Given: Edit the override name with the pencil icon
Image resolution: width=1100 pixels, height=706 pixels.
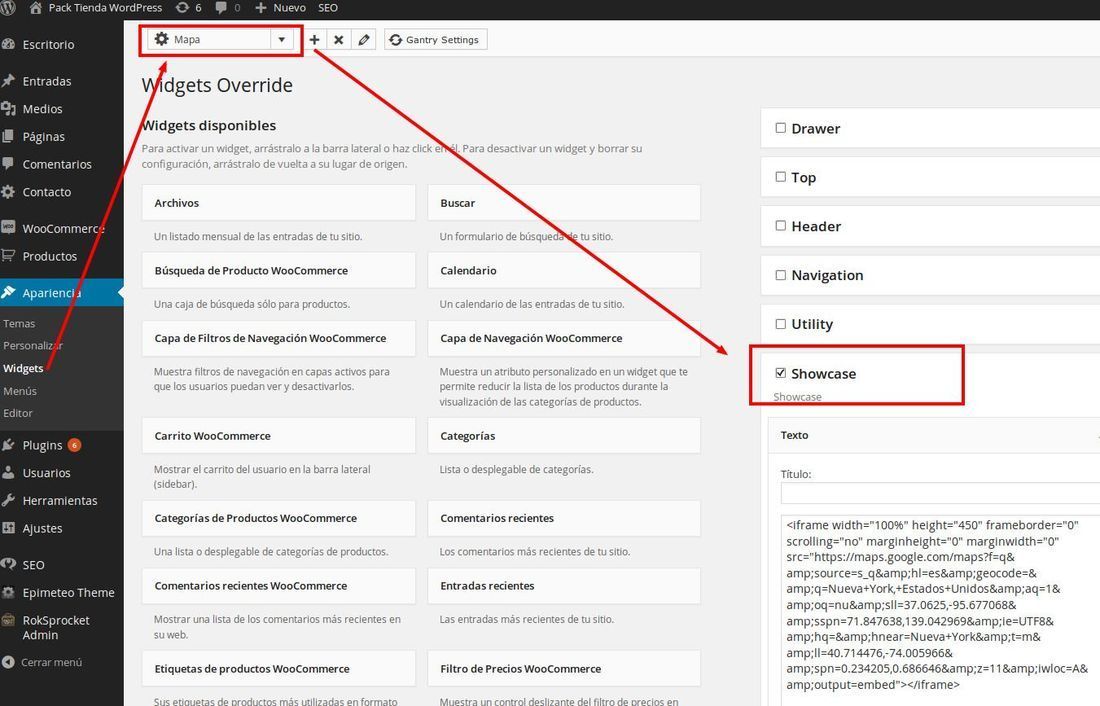Looking at the screenshot, I should pyautogui.click(x=363, y=39).
